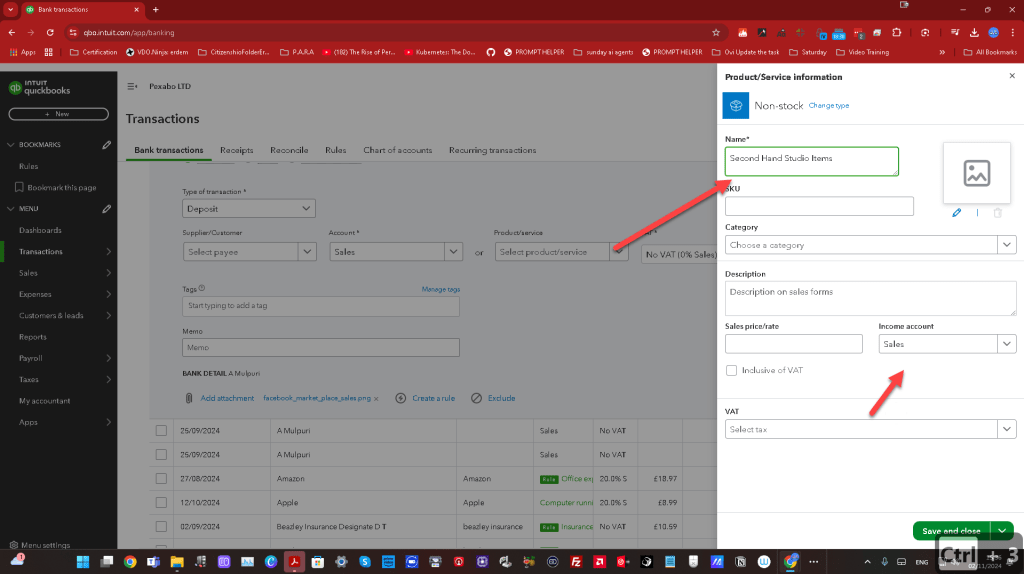Screen dimensions: 1024x574
Task: Click + New button
Action: coord(58,114)
